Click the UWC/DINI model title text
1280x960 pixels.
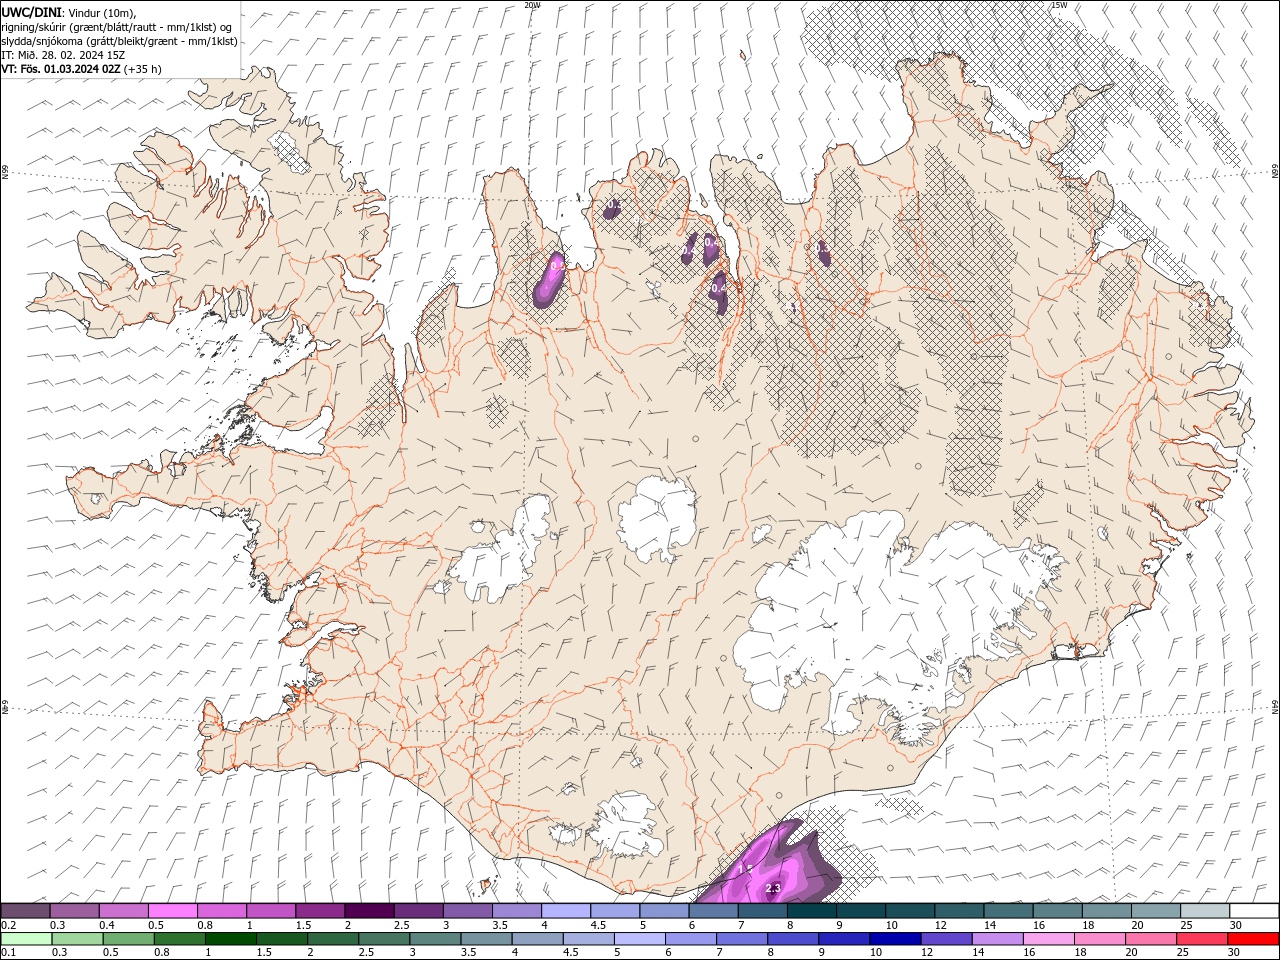click(32, 11)
